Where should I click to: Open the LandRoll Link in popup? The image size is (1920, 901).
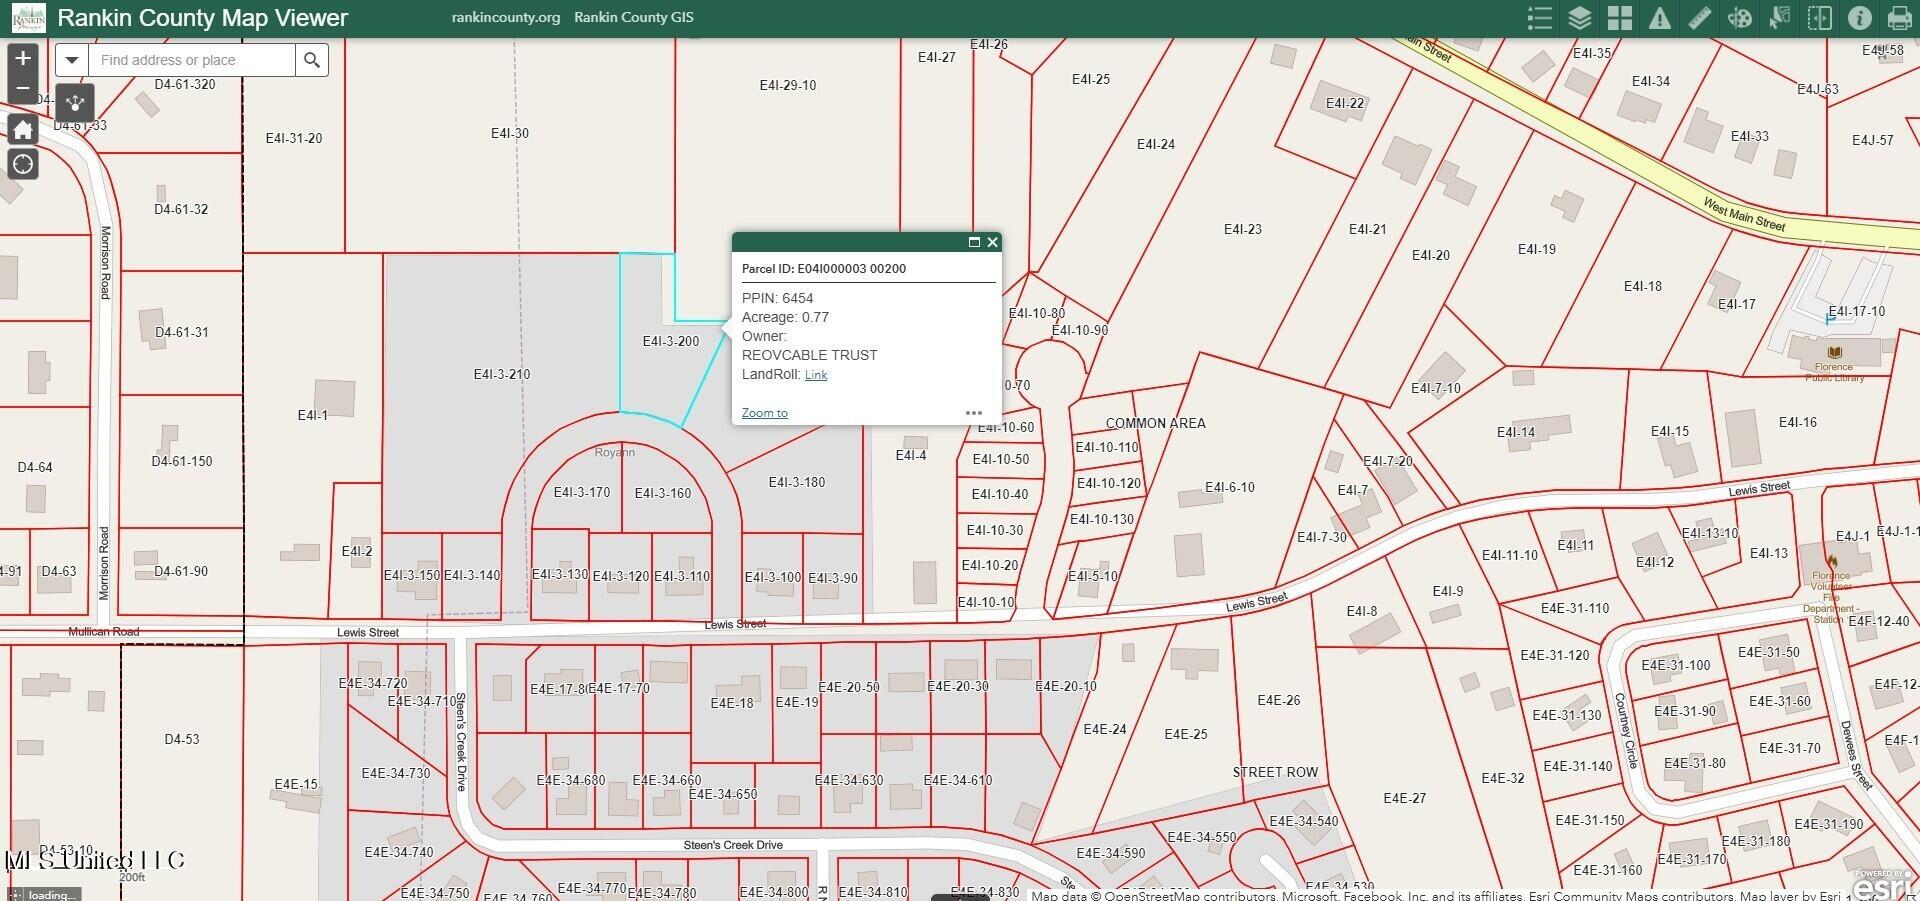point(816,375)
